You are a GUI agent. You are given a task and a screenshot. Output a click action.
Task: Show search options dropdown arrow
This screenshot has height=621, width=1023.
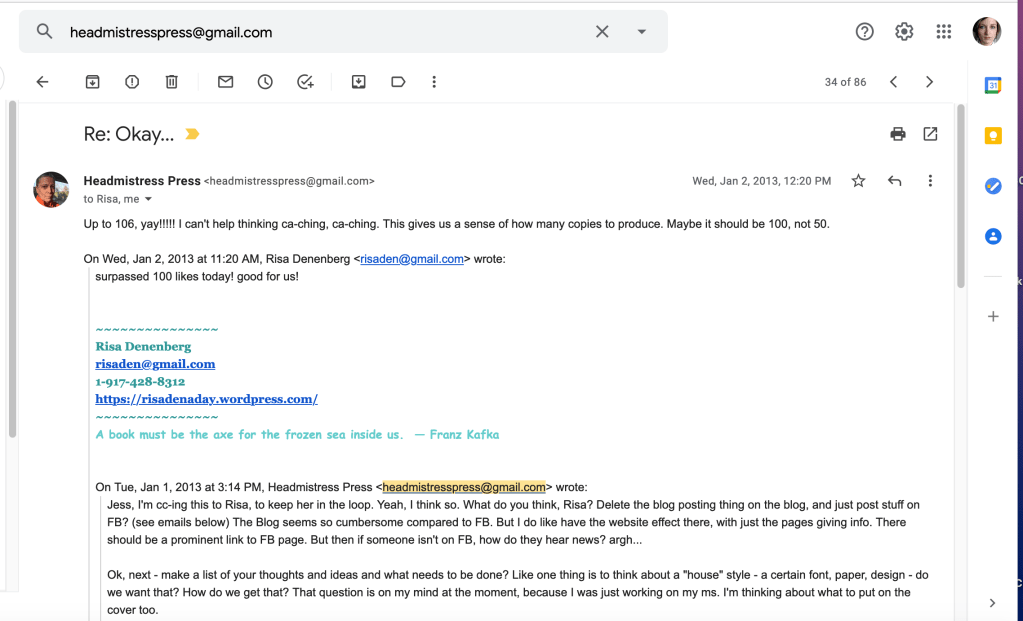pyautogui.click(x=642, y=32)
